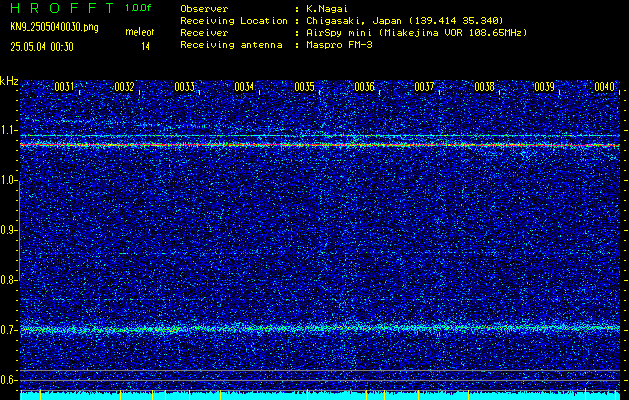Click the Receiving Location label
Viewport: 629px width, 400px height.
tap(234, 21)
